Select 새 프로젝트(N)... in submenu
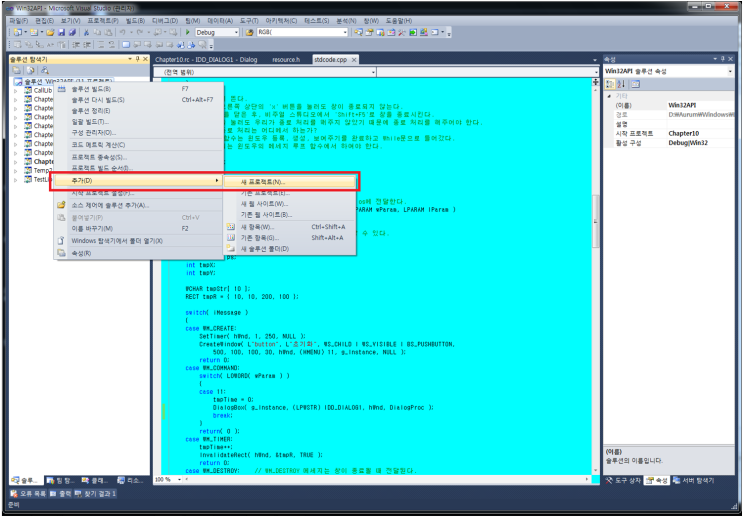Viewport: 743px width, 517px height. coord(289,181)
